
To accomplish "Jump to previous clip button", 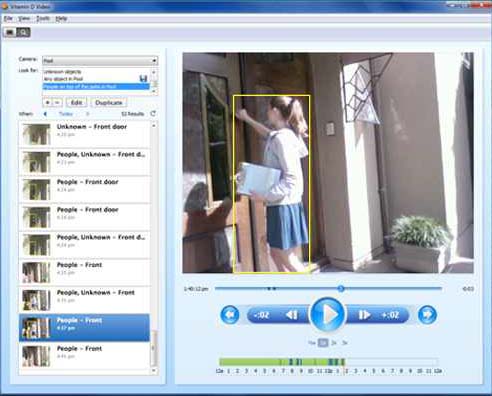I will (230, 315).
